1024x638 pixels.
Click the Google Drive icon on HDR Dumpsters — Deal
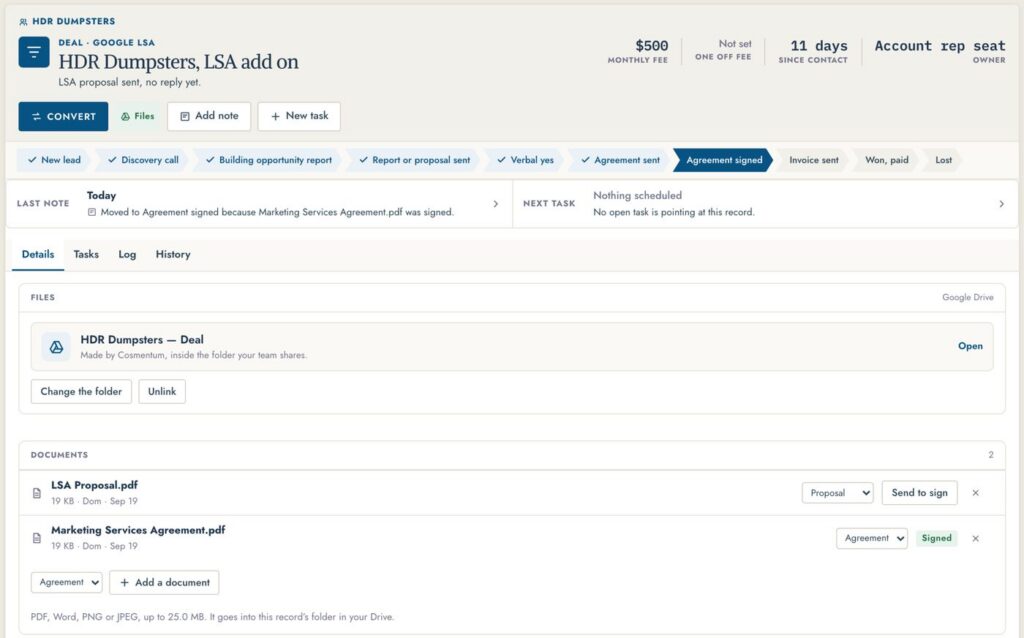tap(56, 347)
